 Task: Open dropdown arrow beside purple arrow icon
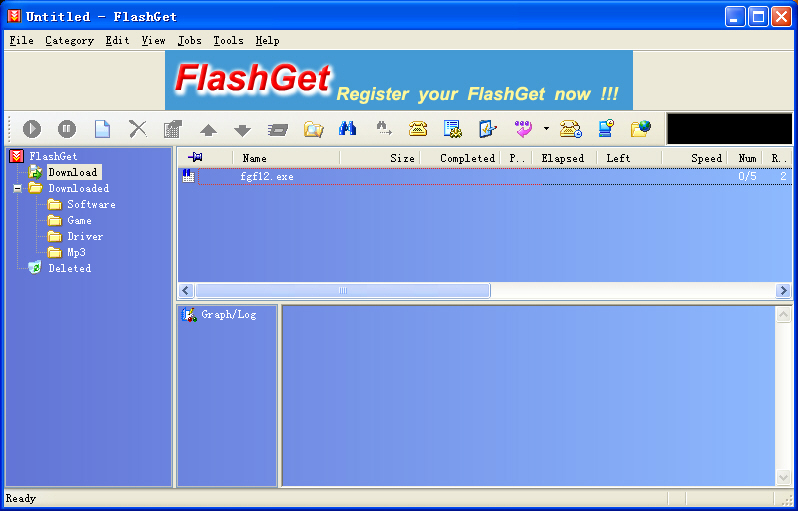[x=546, y=129]
